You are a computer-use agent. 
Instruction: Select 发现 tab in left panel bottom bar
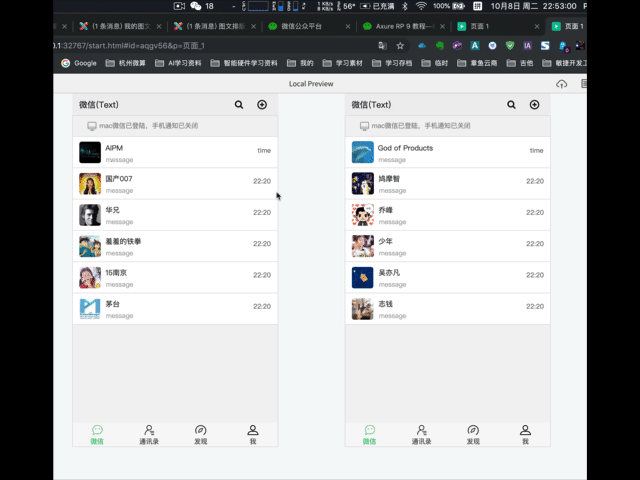[x=201, y=435]
